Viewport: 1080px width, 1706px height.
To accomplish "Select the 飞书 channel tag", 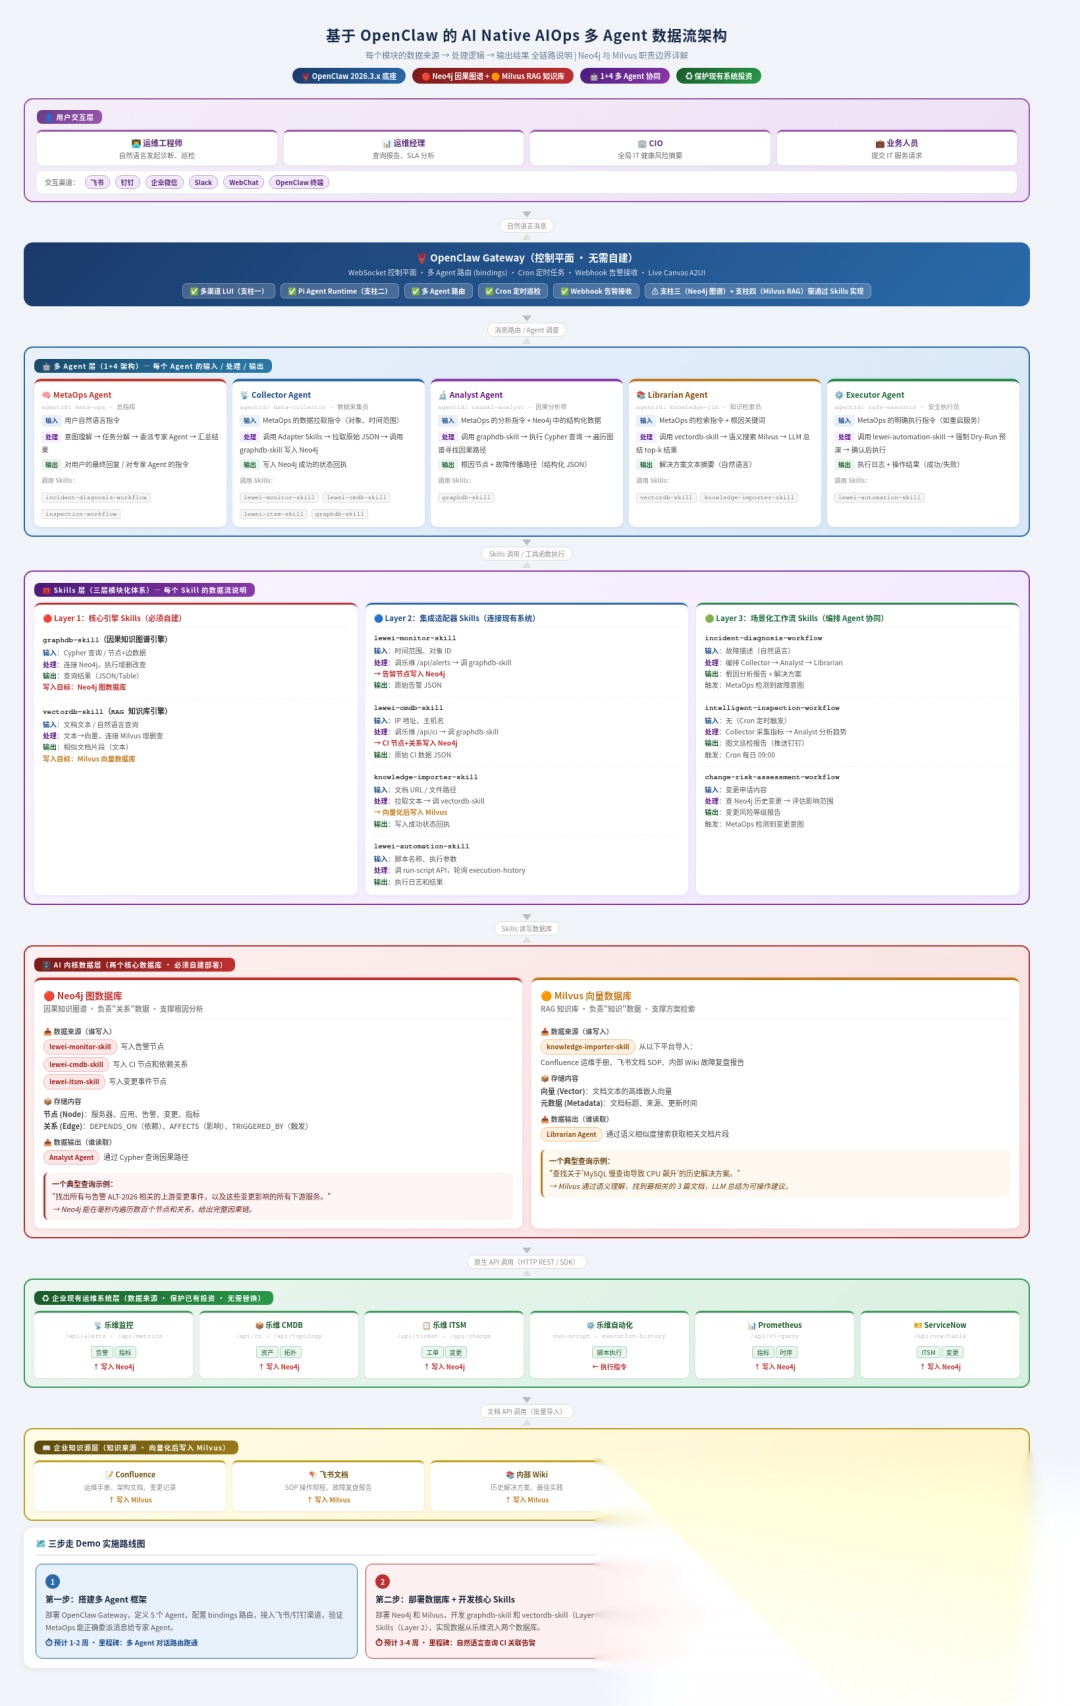I will (97, 183).
